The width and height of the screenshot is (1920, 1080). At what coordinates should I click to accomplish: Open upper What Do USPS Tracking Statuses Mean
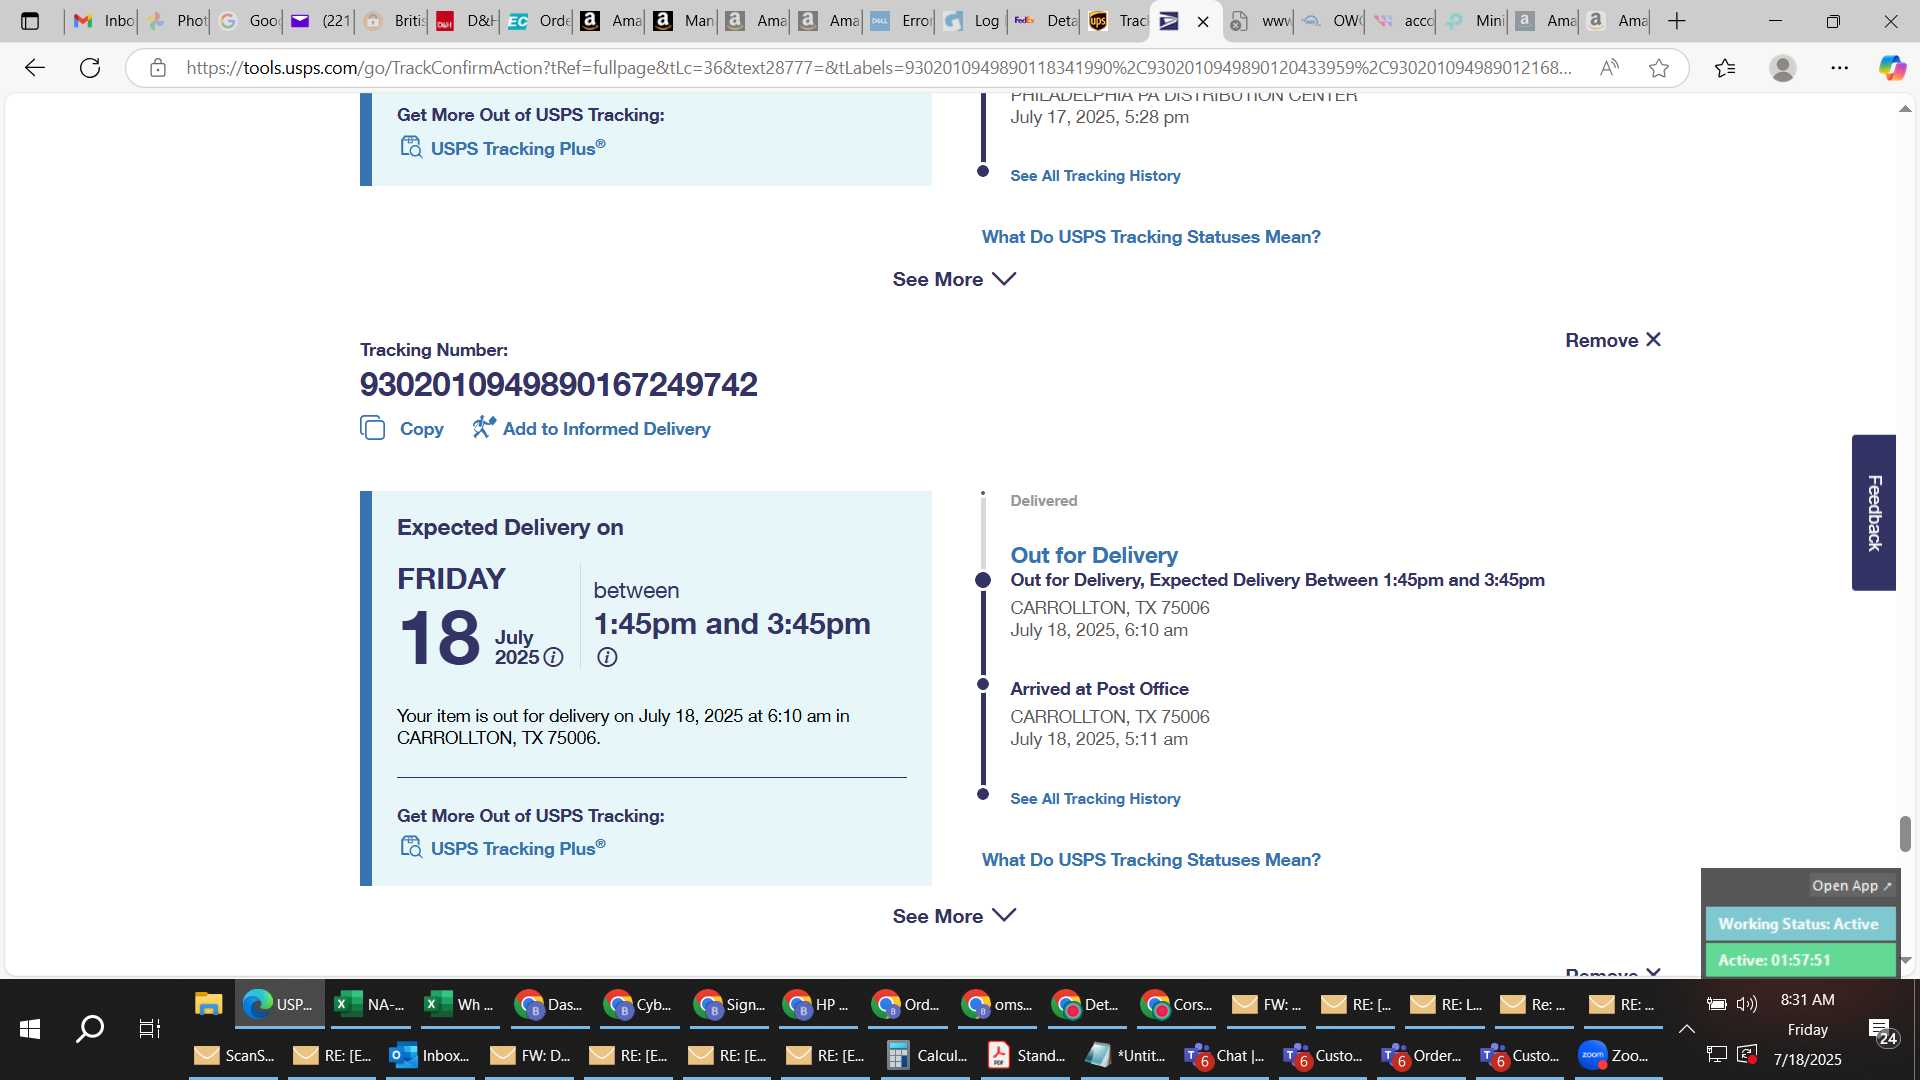tap(1151, 236)
